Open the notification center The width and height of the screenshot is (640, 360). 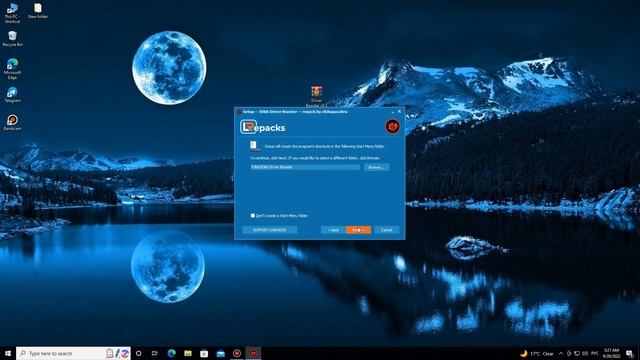pos(630,353)
